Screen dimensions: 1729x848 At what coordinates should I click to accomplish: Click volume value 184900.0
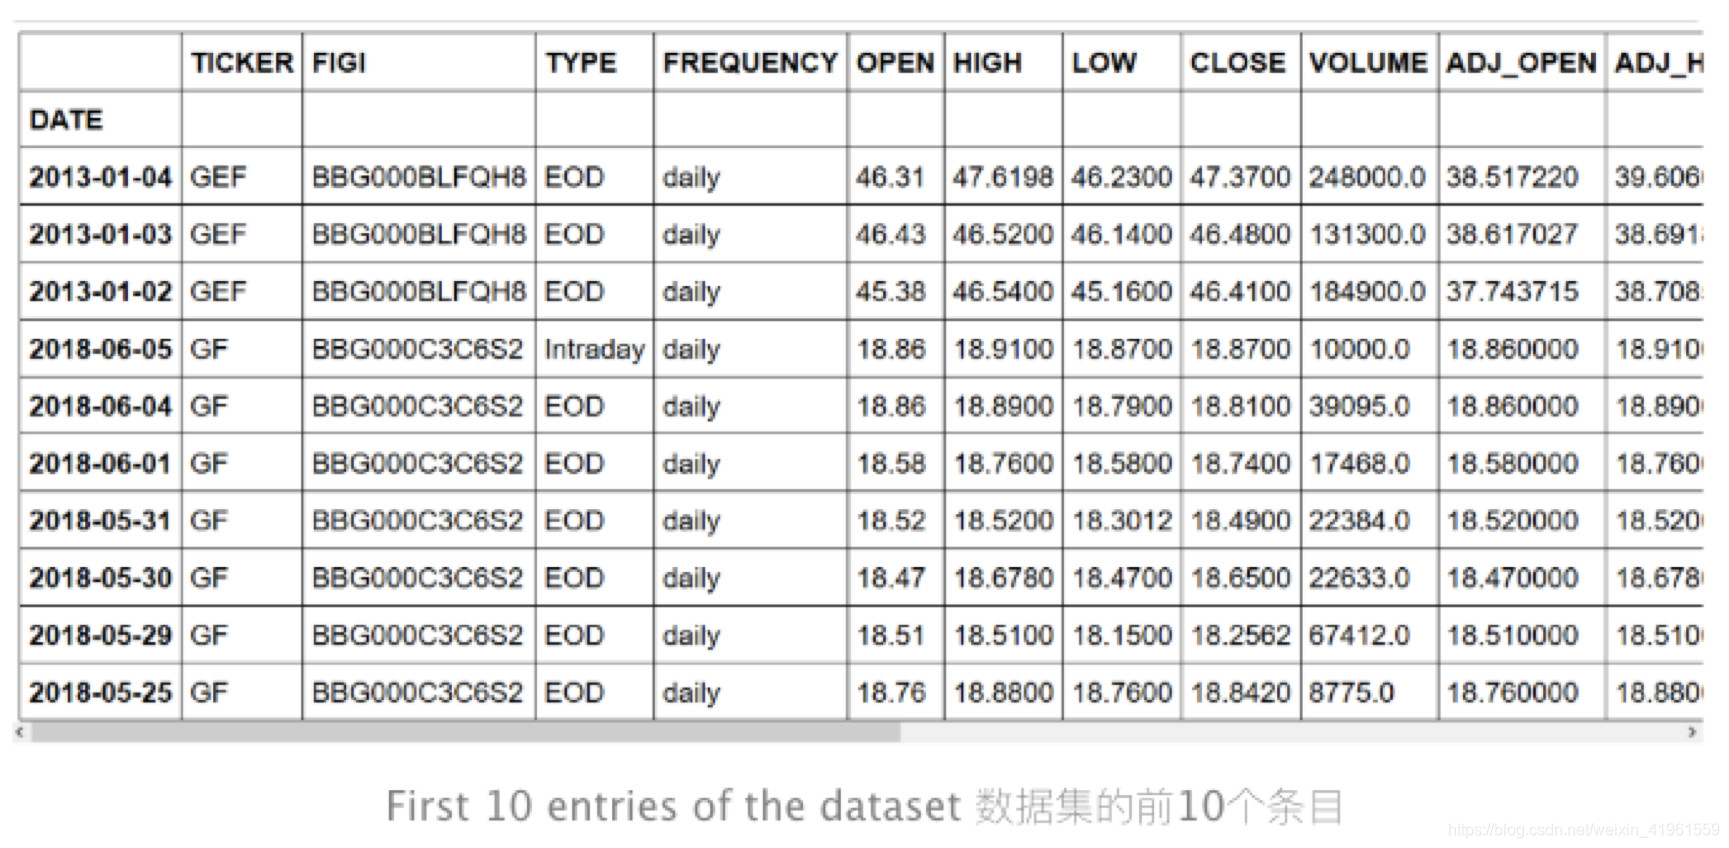point(1367,291)
